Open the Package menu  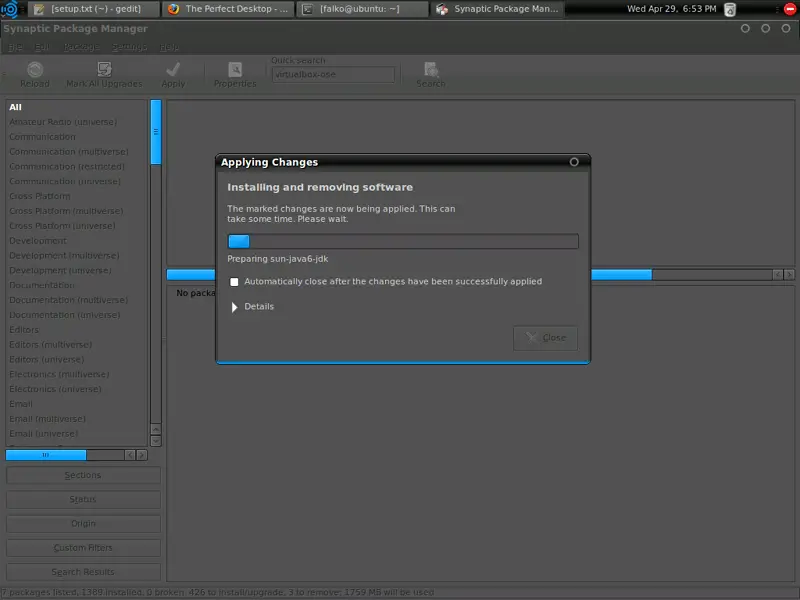pos(81,47)
